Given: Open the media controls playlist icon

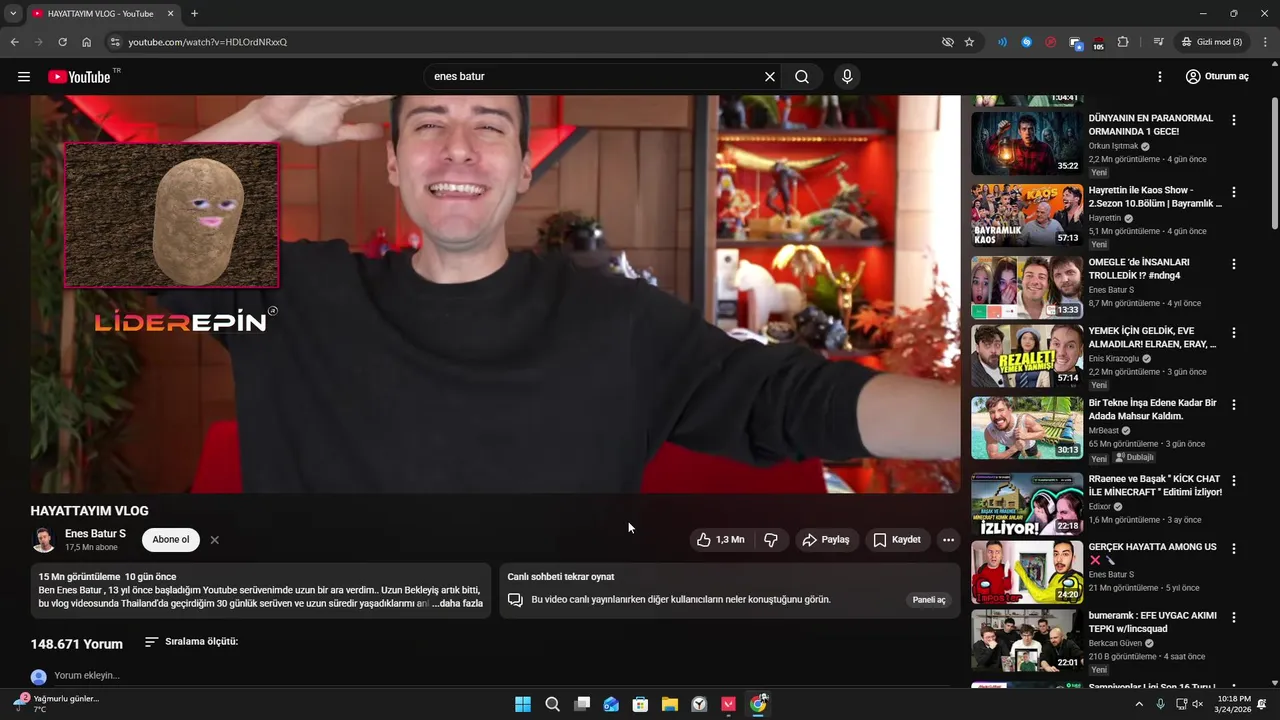Looking at the screenshot, I should [x=1158, y=42].
